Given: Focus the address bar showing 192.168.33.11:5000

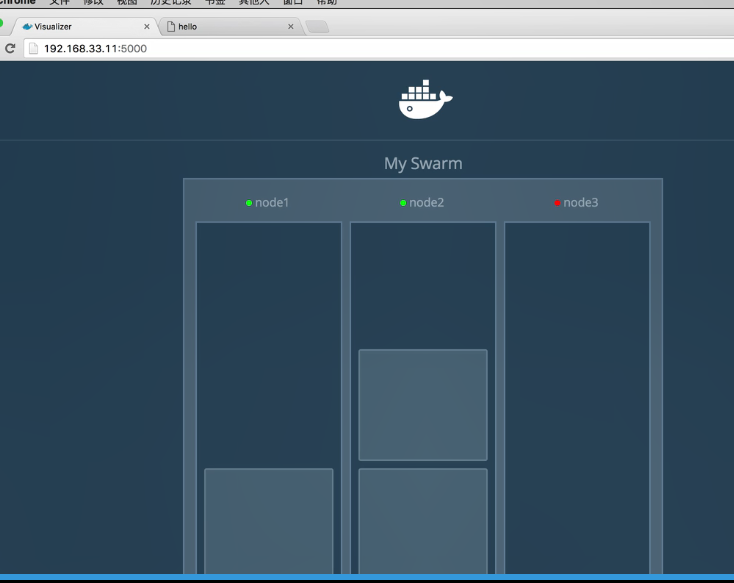Looking at the screenshot, I should 379,48.
